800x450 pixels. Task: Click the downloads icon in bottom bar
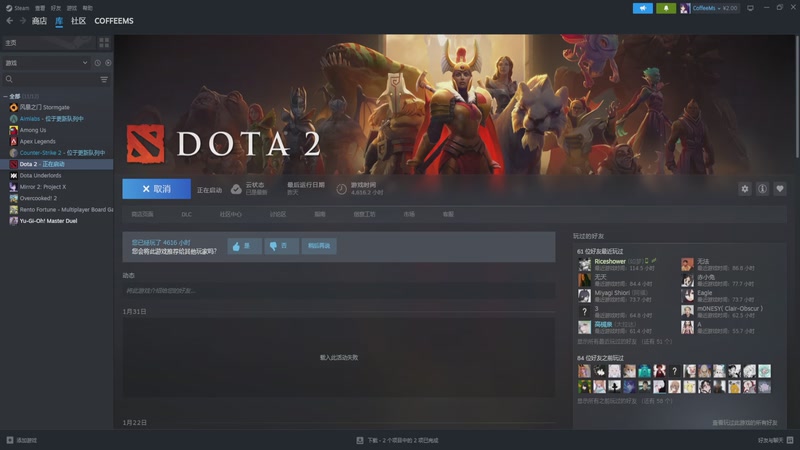tap(360, 440)
